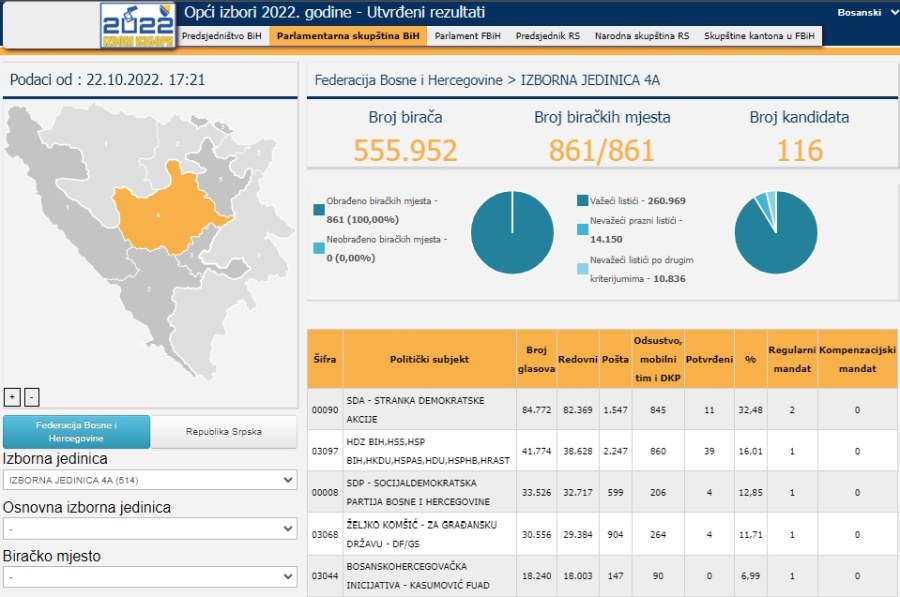Switch to the Republika Srpska toggle

pos(224,432)
